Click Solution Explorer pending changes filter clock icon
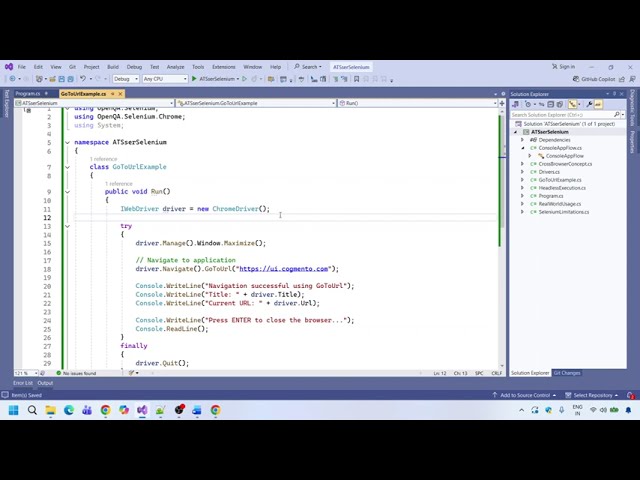 pyautogui.click(x=528, y=104)
